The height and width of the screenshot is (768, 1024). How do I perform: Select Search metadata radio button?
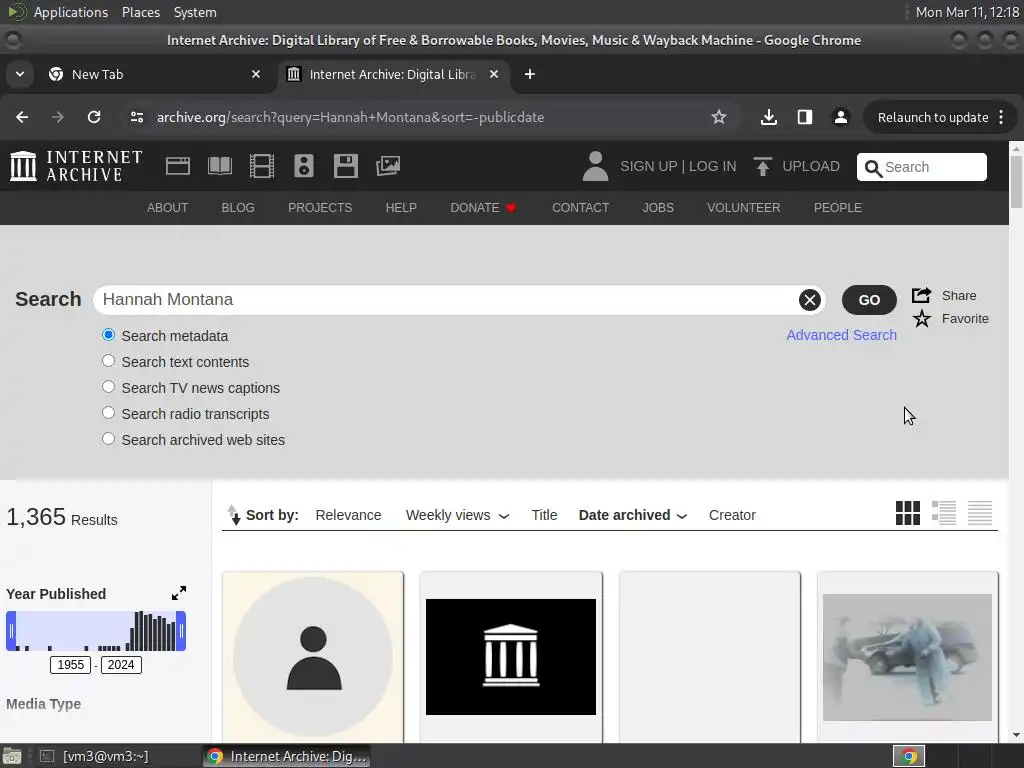[108, 335]
